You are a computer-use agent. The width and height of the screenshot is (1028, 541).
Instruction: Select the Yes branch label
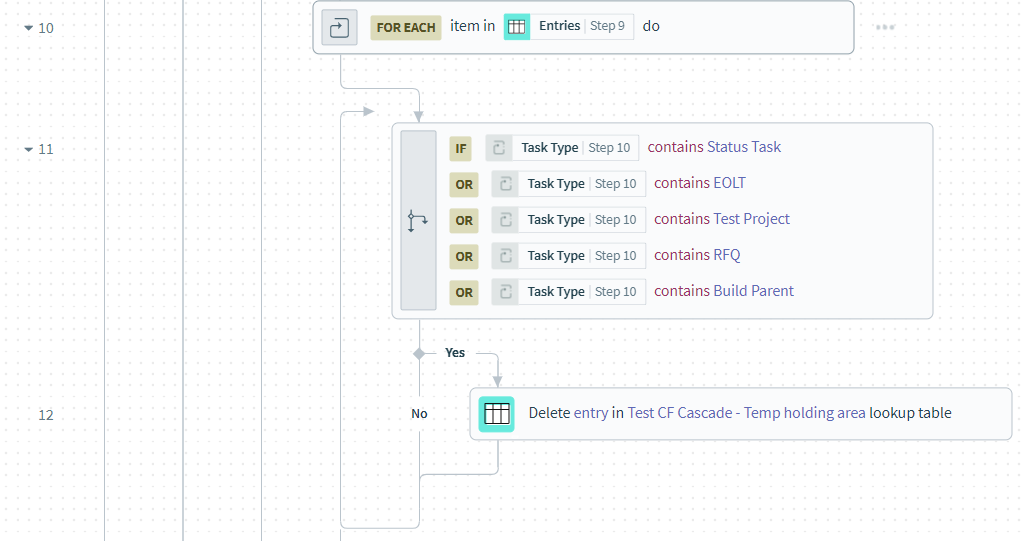click(x=455, y=353)
